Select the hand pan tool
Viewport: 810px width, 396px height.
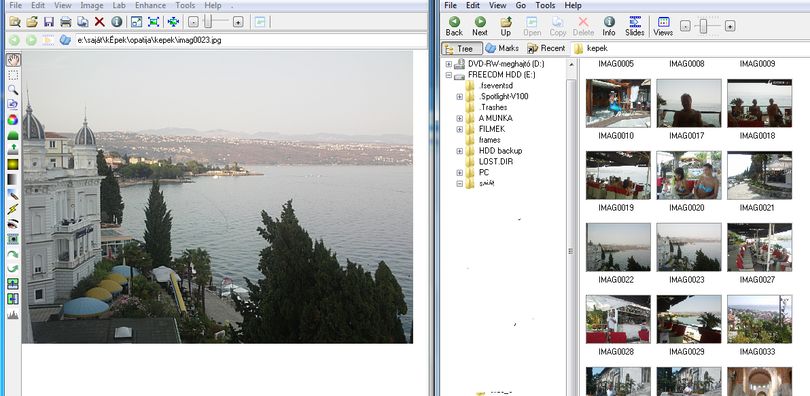(13, 59)
